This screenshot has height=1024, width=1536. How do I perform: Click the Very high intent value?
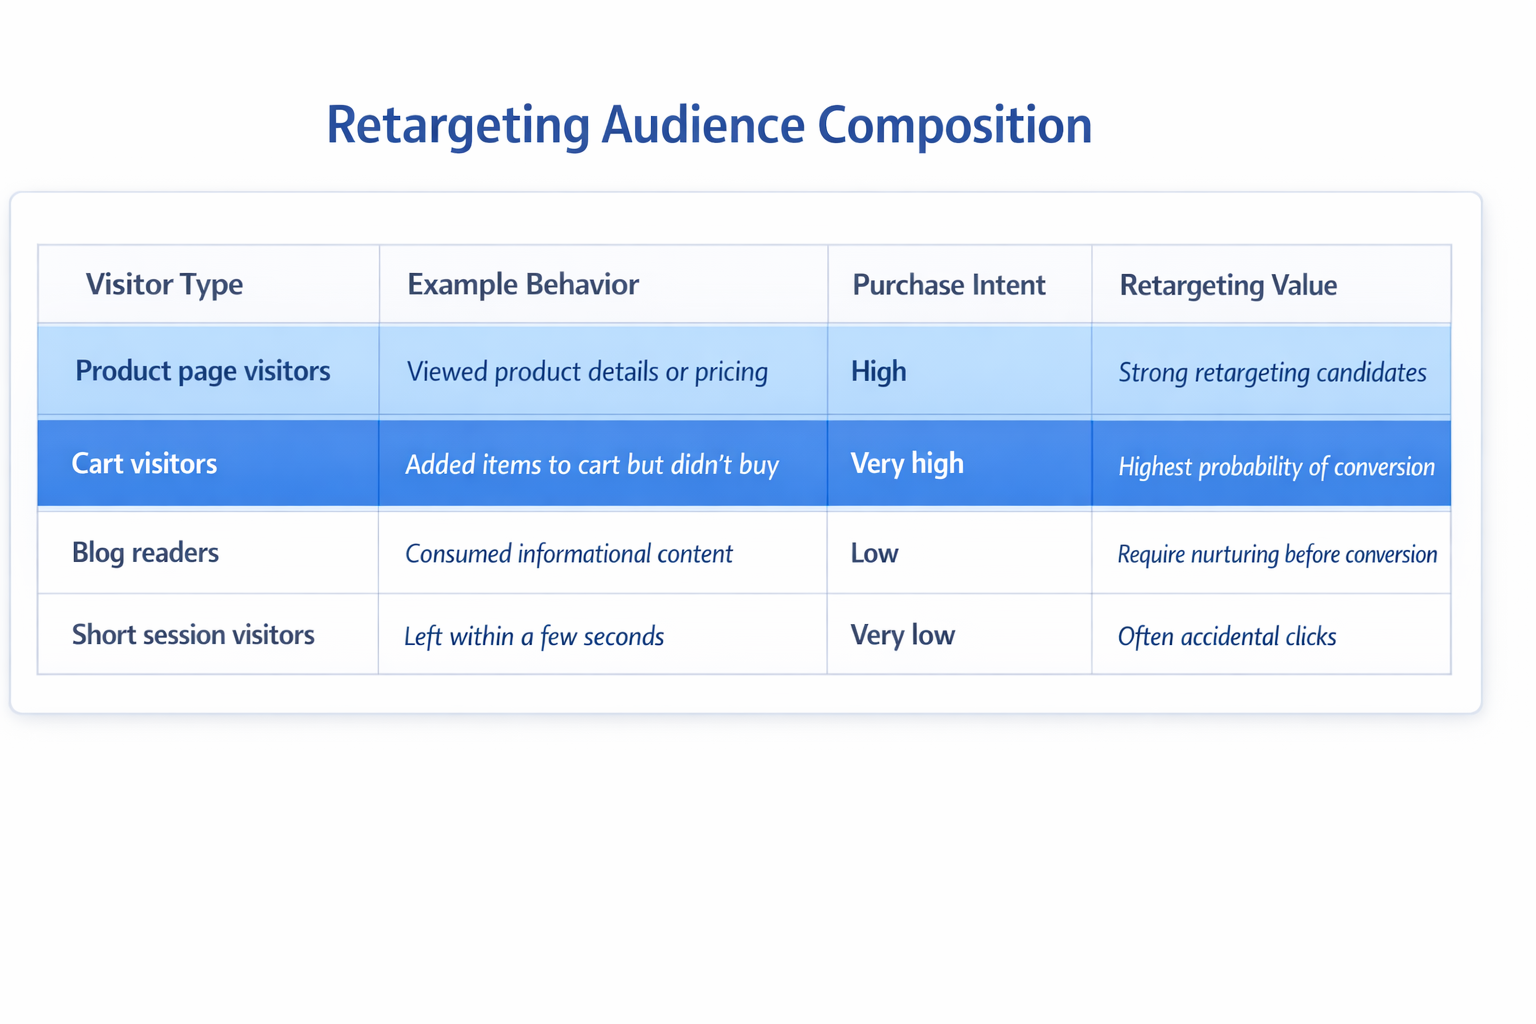click(x=907, y=463)
